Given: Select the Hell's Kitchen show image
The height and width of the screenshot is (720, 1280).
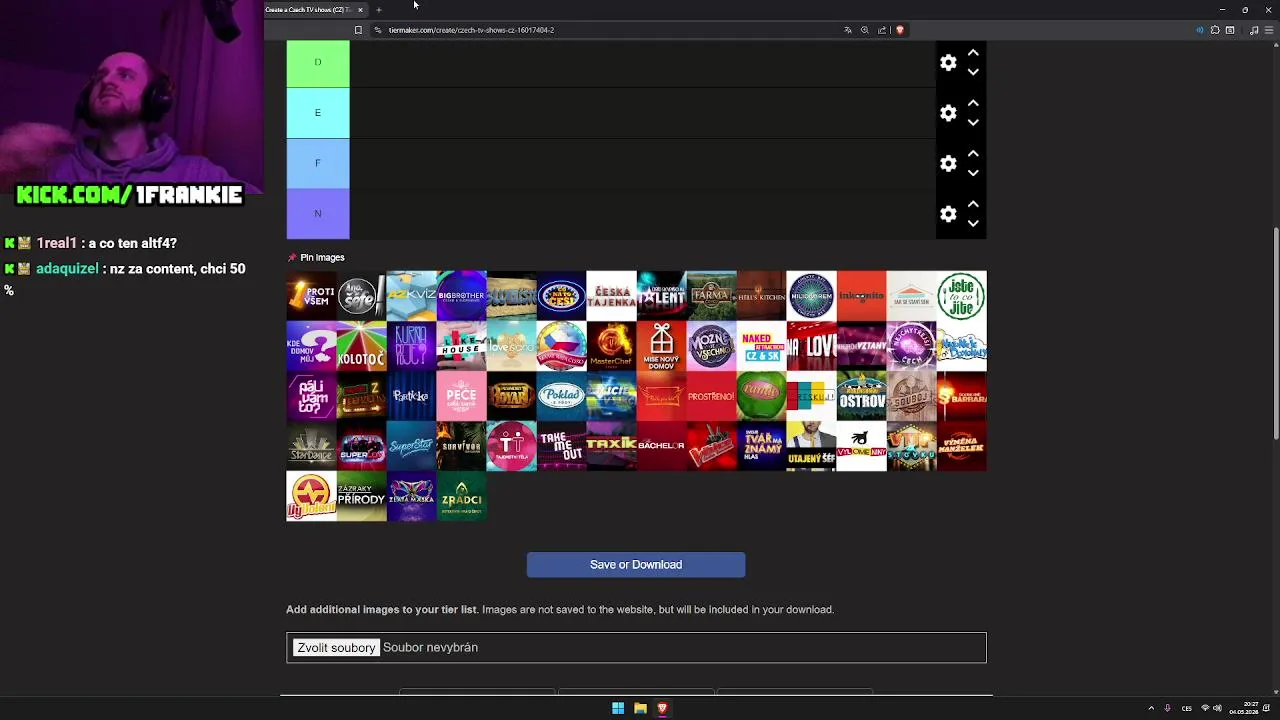Looking at the screenshot, I should (x=761, y=296).
